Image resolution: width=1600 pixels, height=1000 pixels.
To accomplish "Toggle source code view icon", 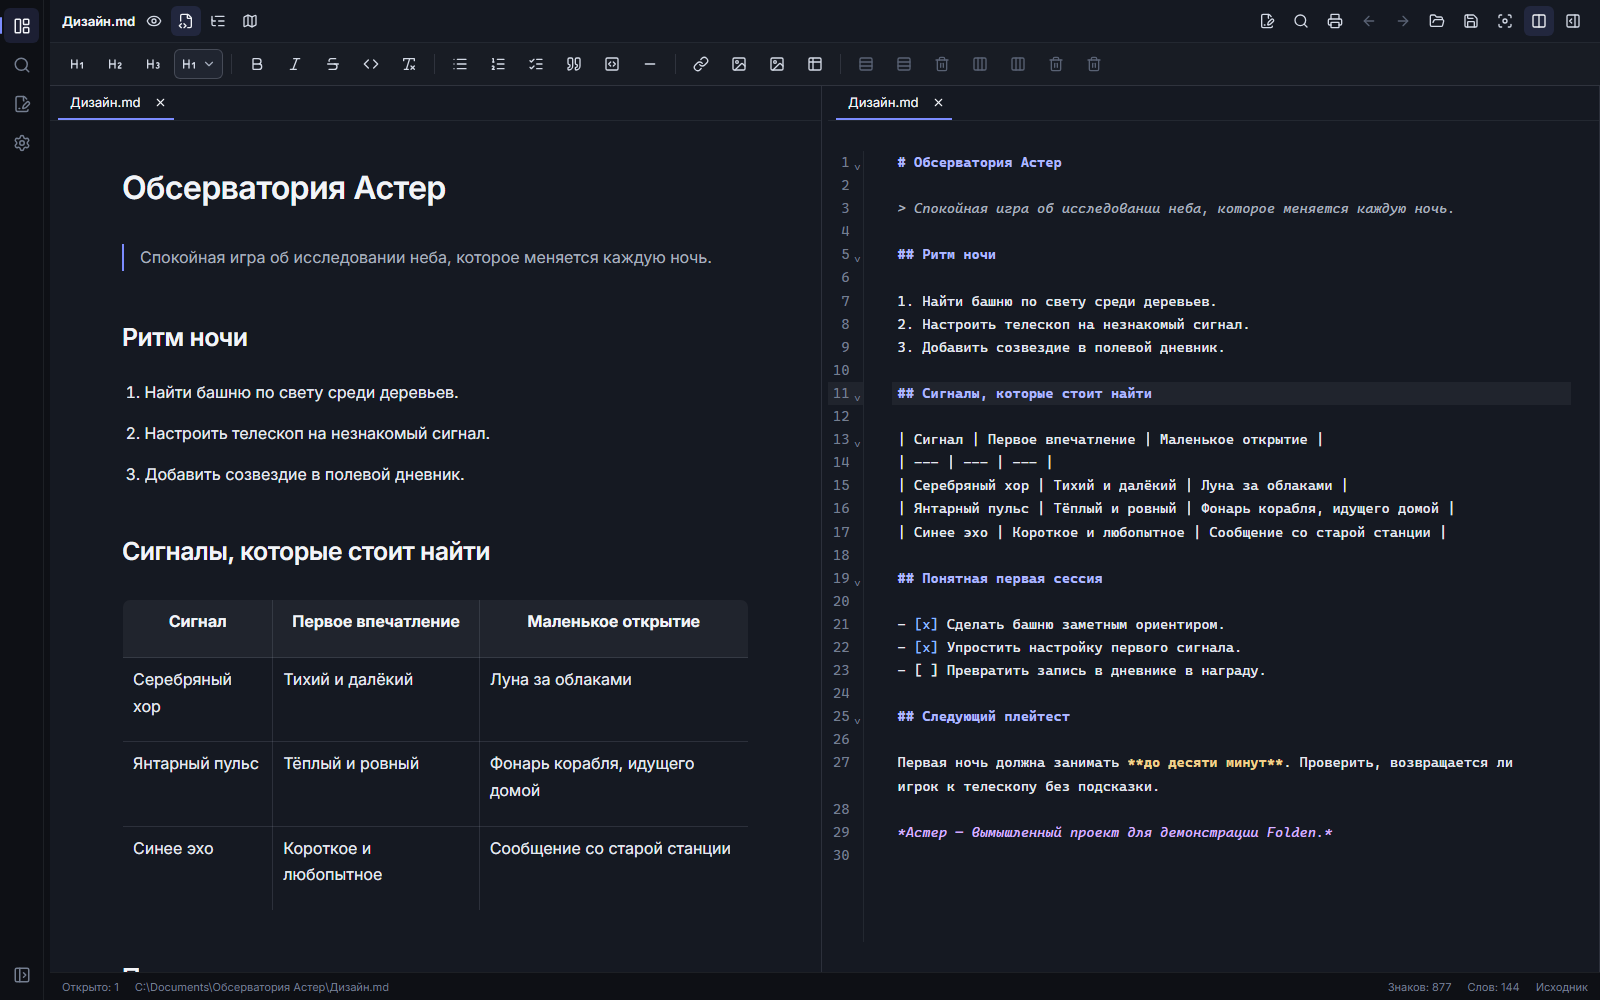I will pyautogui.click(x=186, y=21).
